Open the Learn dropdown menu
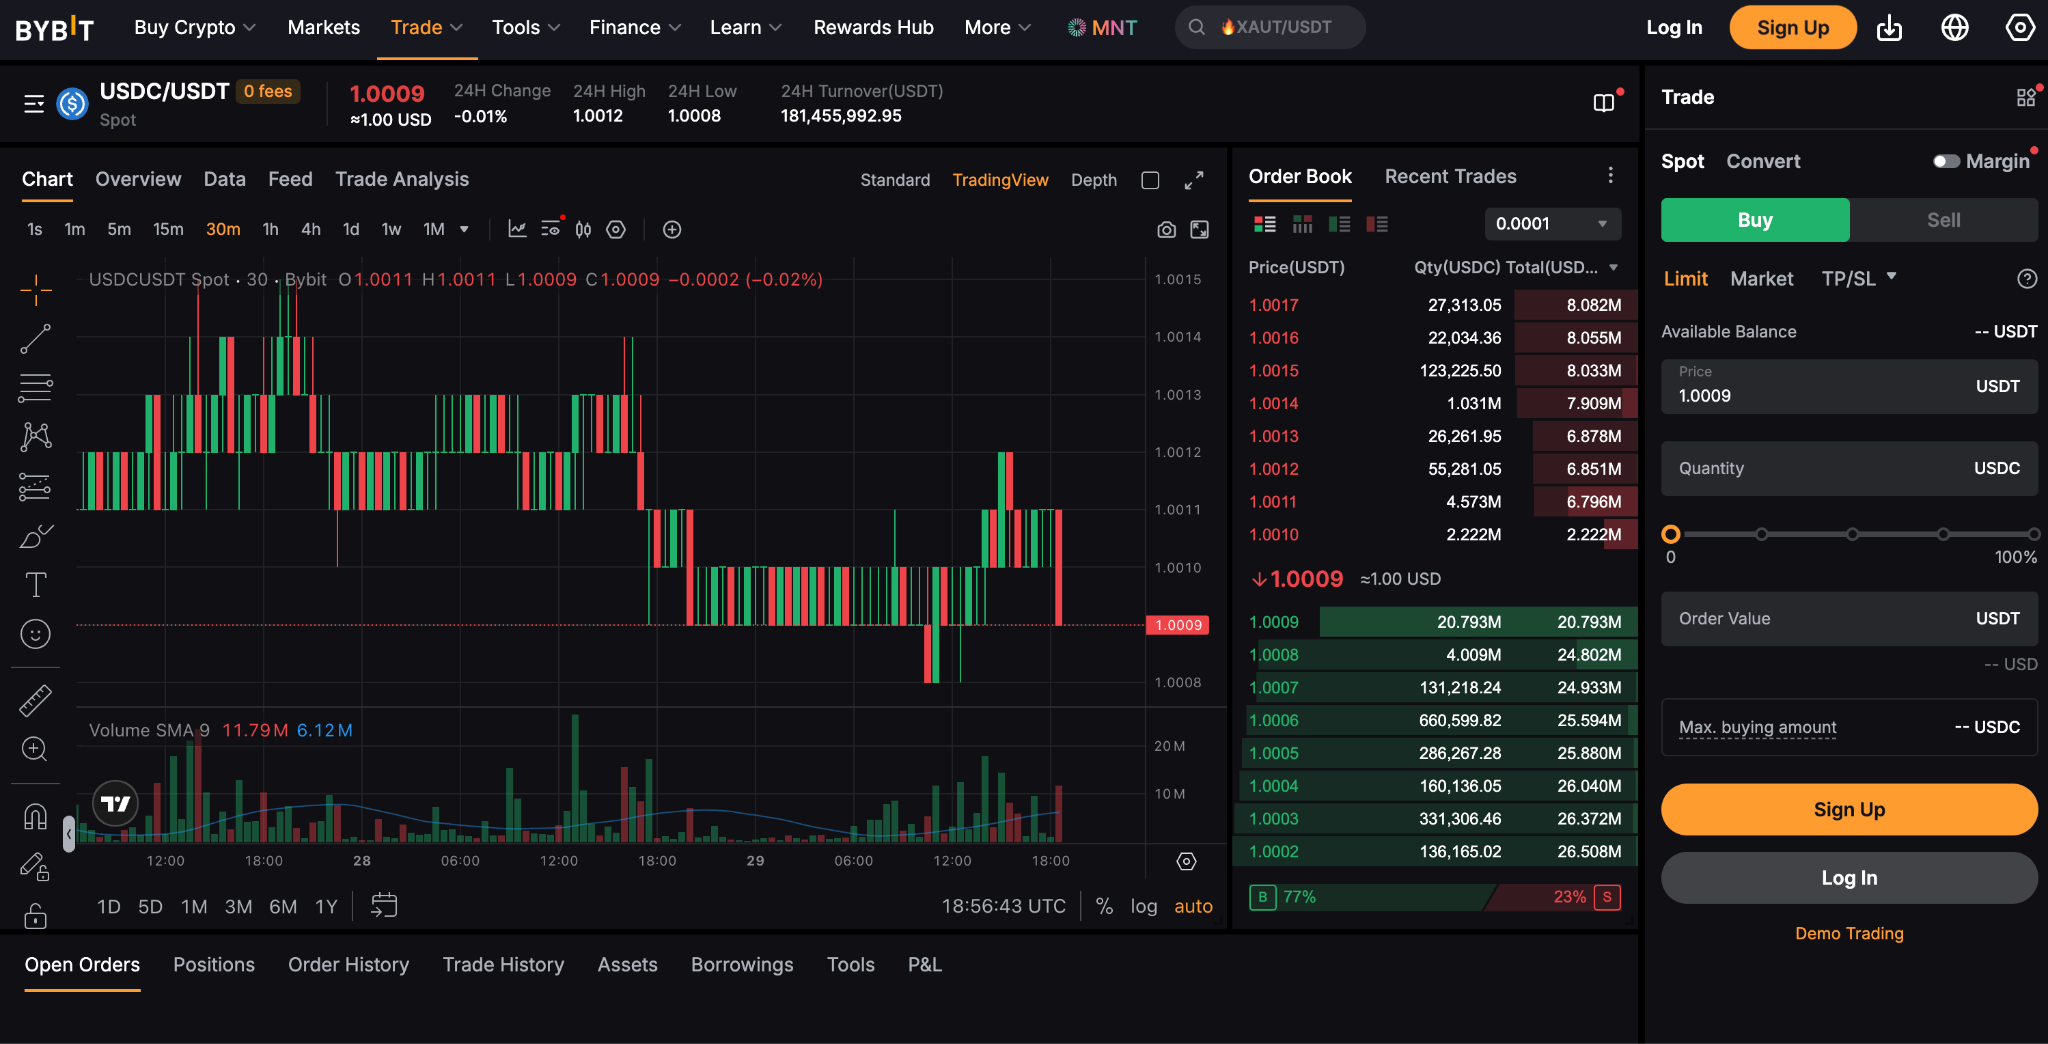Screen dimensions: 2048x1044 tap(746, 28)
